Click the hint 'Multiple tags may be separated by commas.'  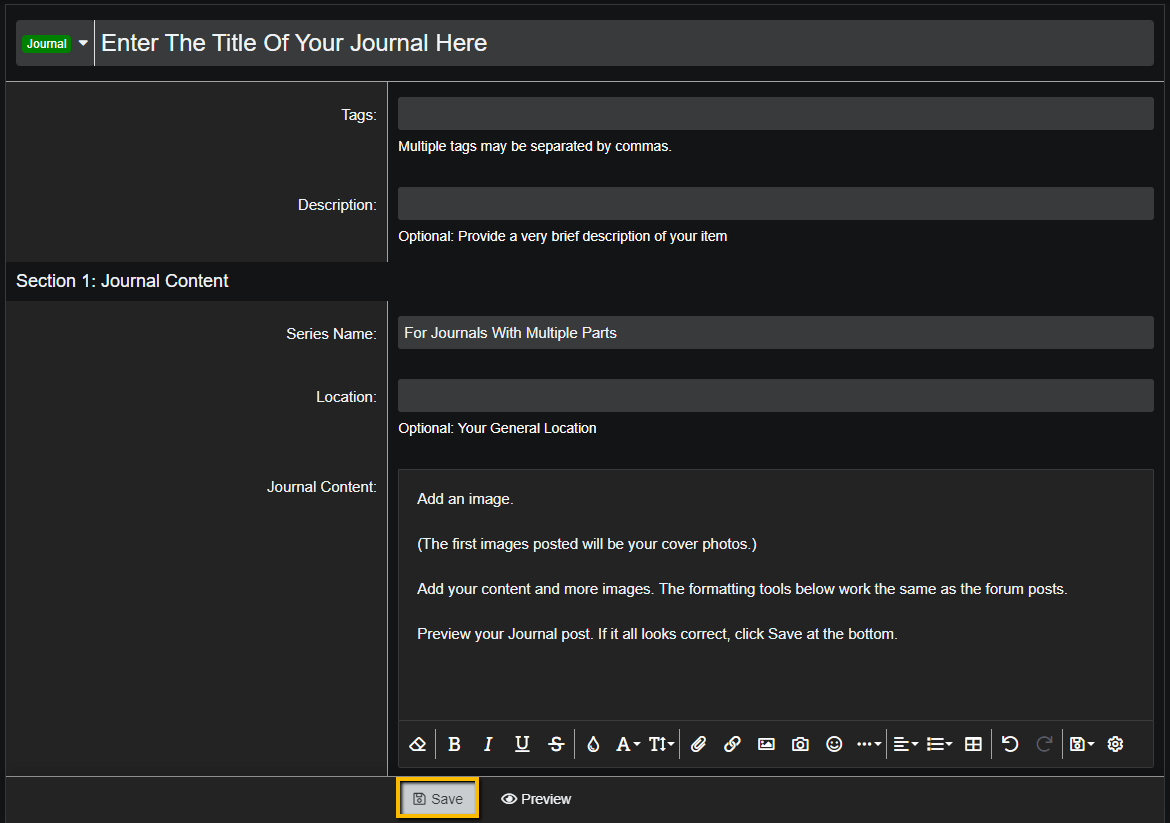[x=535, y=146]
